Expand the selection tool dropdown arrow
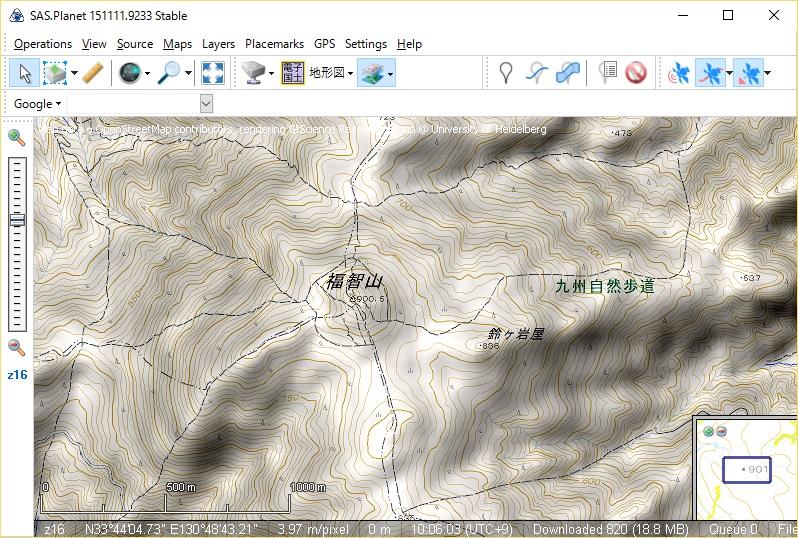Screen dimensions: 798x538 coord(74,73)
